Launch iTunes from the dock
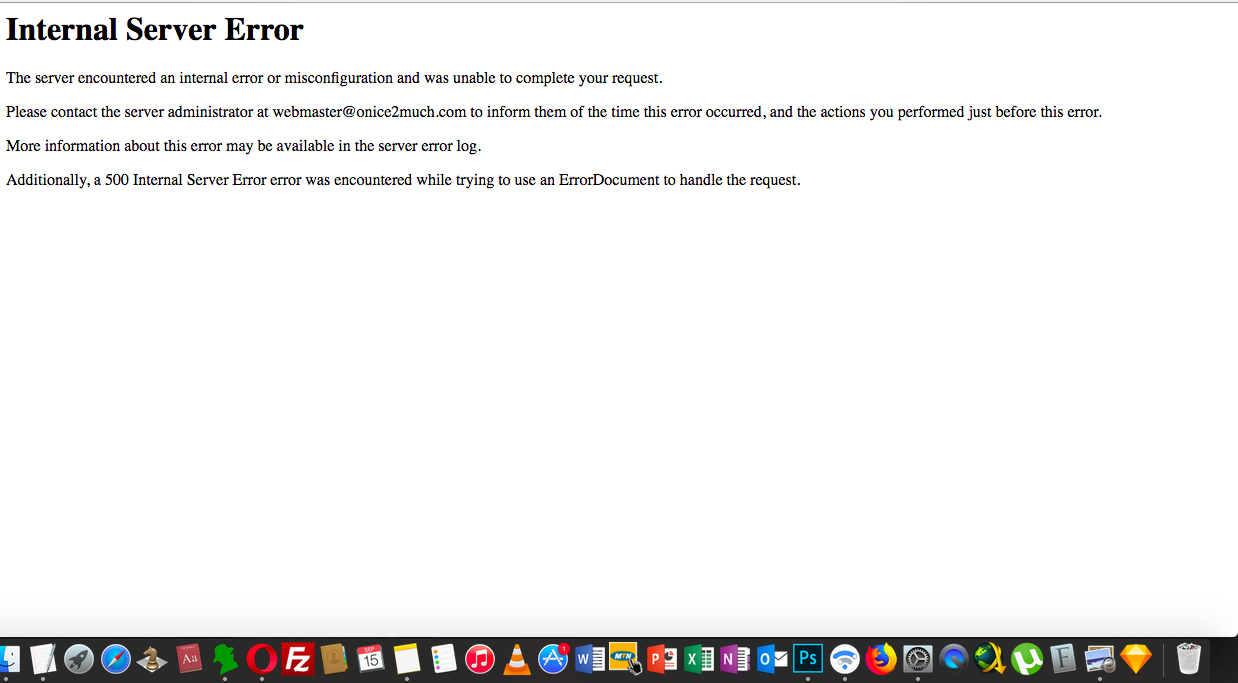This screenshot has height=683, width=1238. click(480, 659)
